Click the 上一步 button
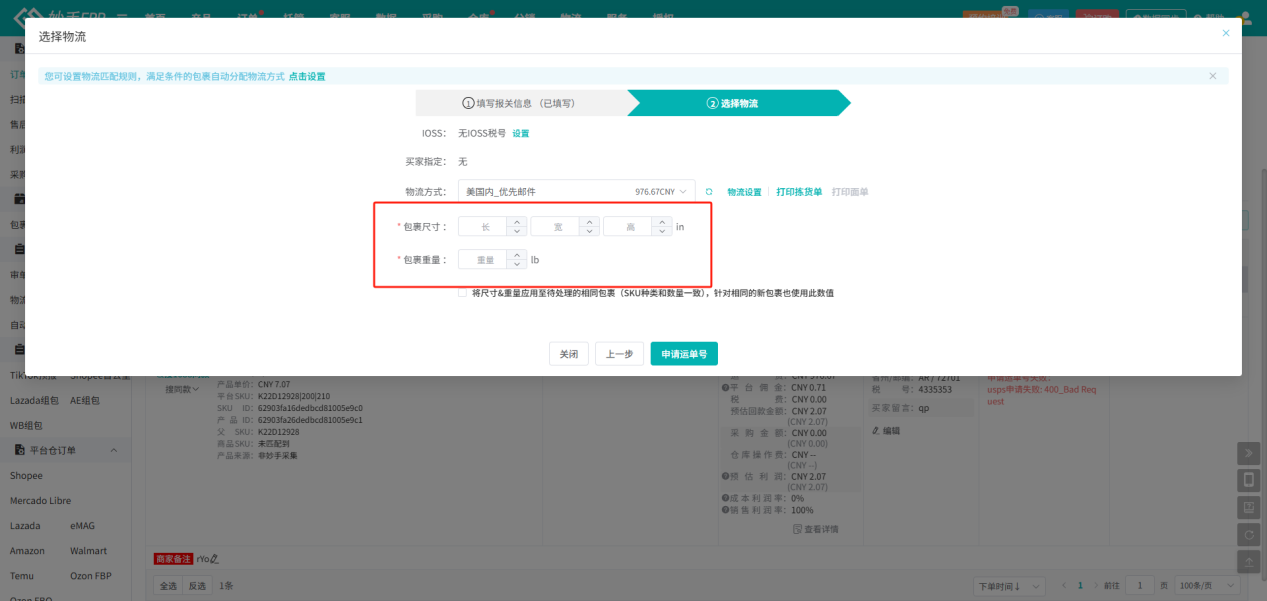 pos(619,354)
